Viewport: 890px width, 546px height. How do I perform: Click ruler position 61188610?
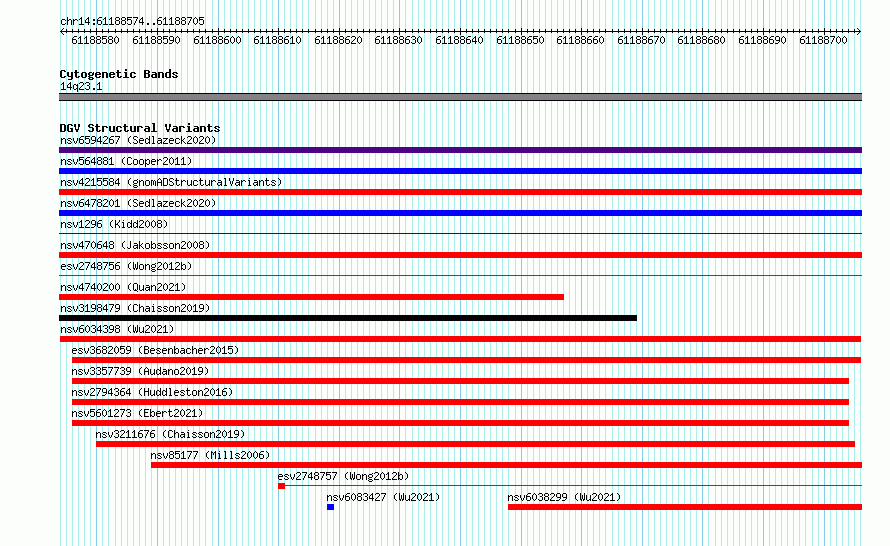tap(277, 40)
